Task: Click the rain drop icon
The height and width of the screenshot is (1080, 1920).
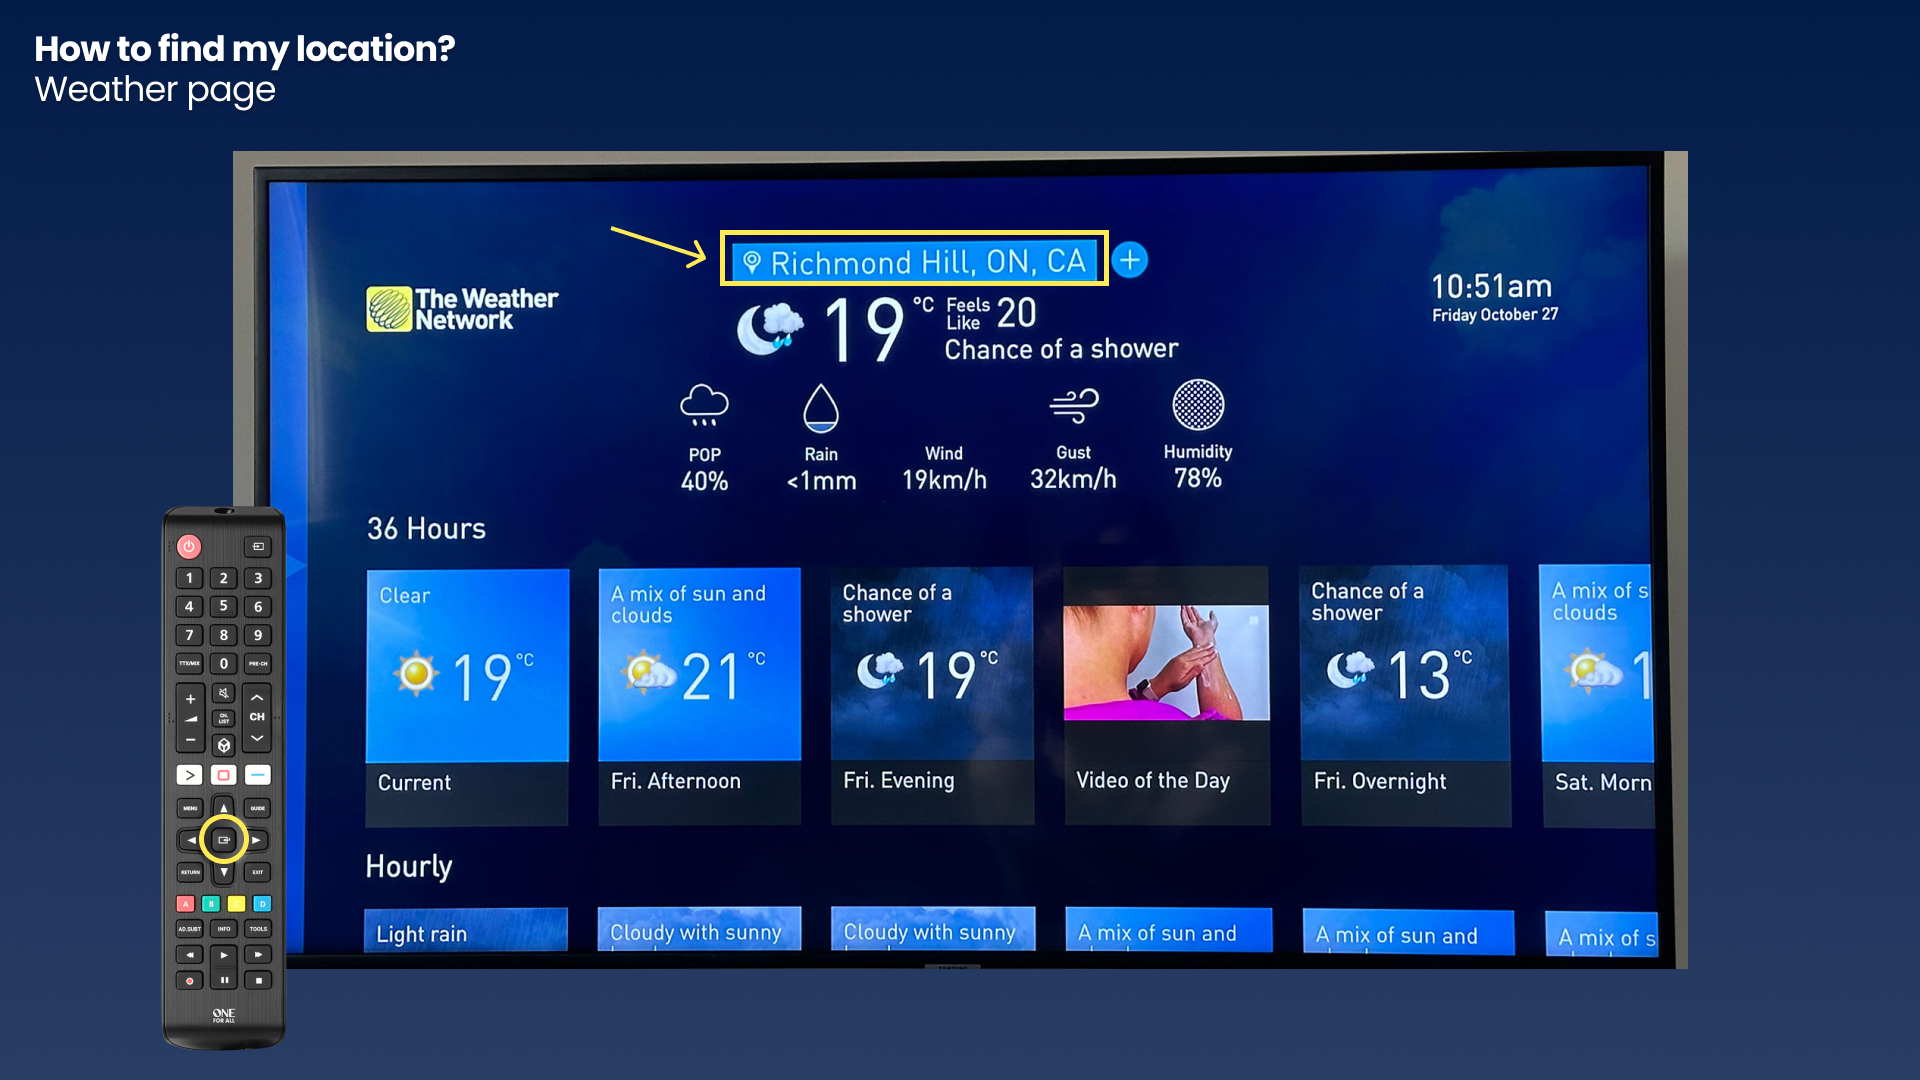Action: pyautogui.click(x=820, y=405)
